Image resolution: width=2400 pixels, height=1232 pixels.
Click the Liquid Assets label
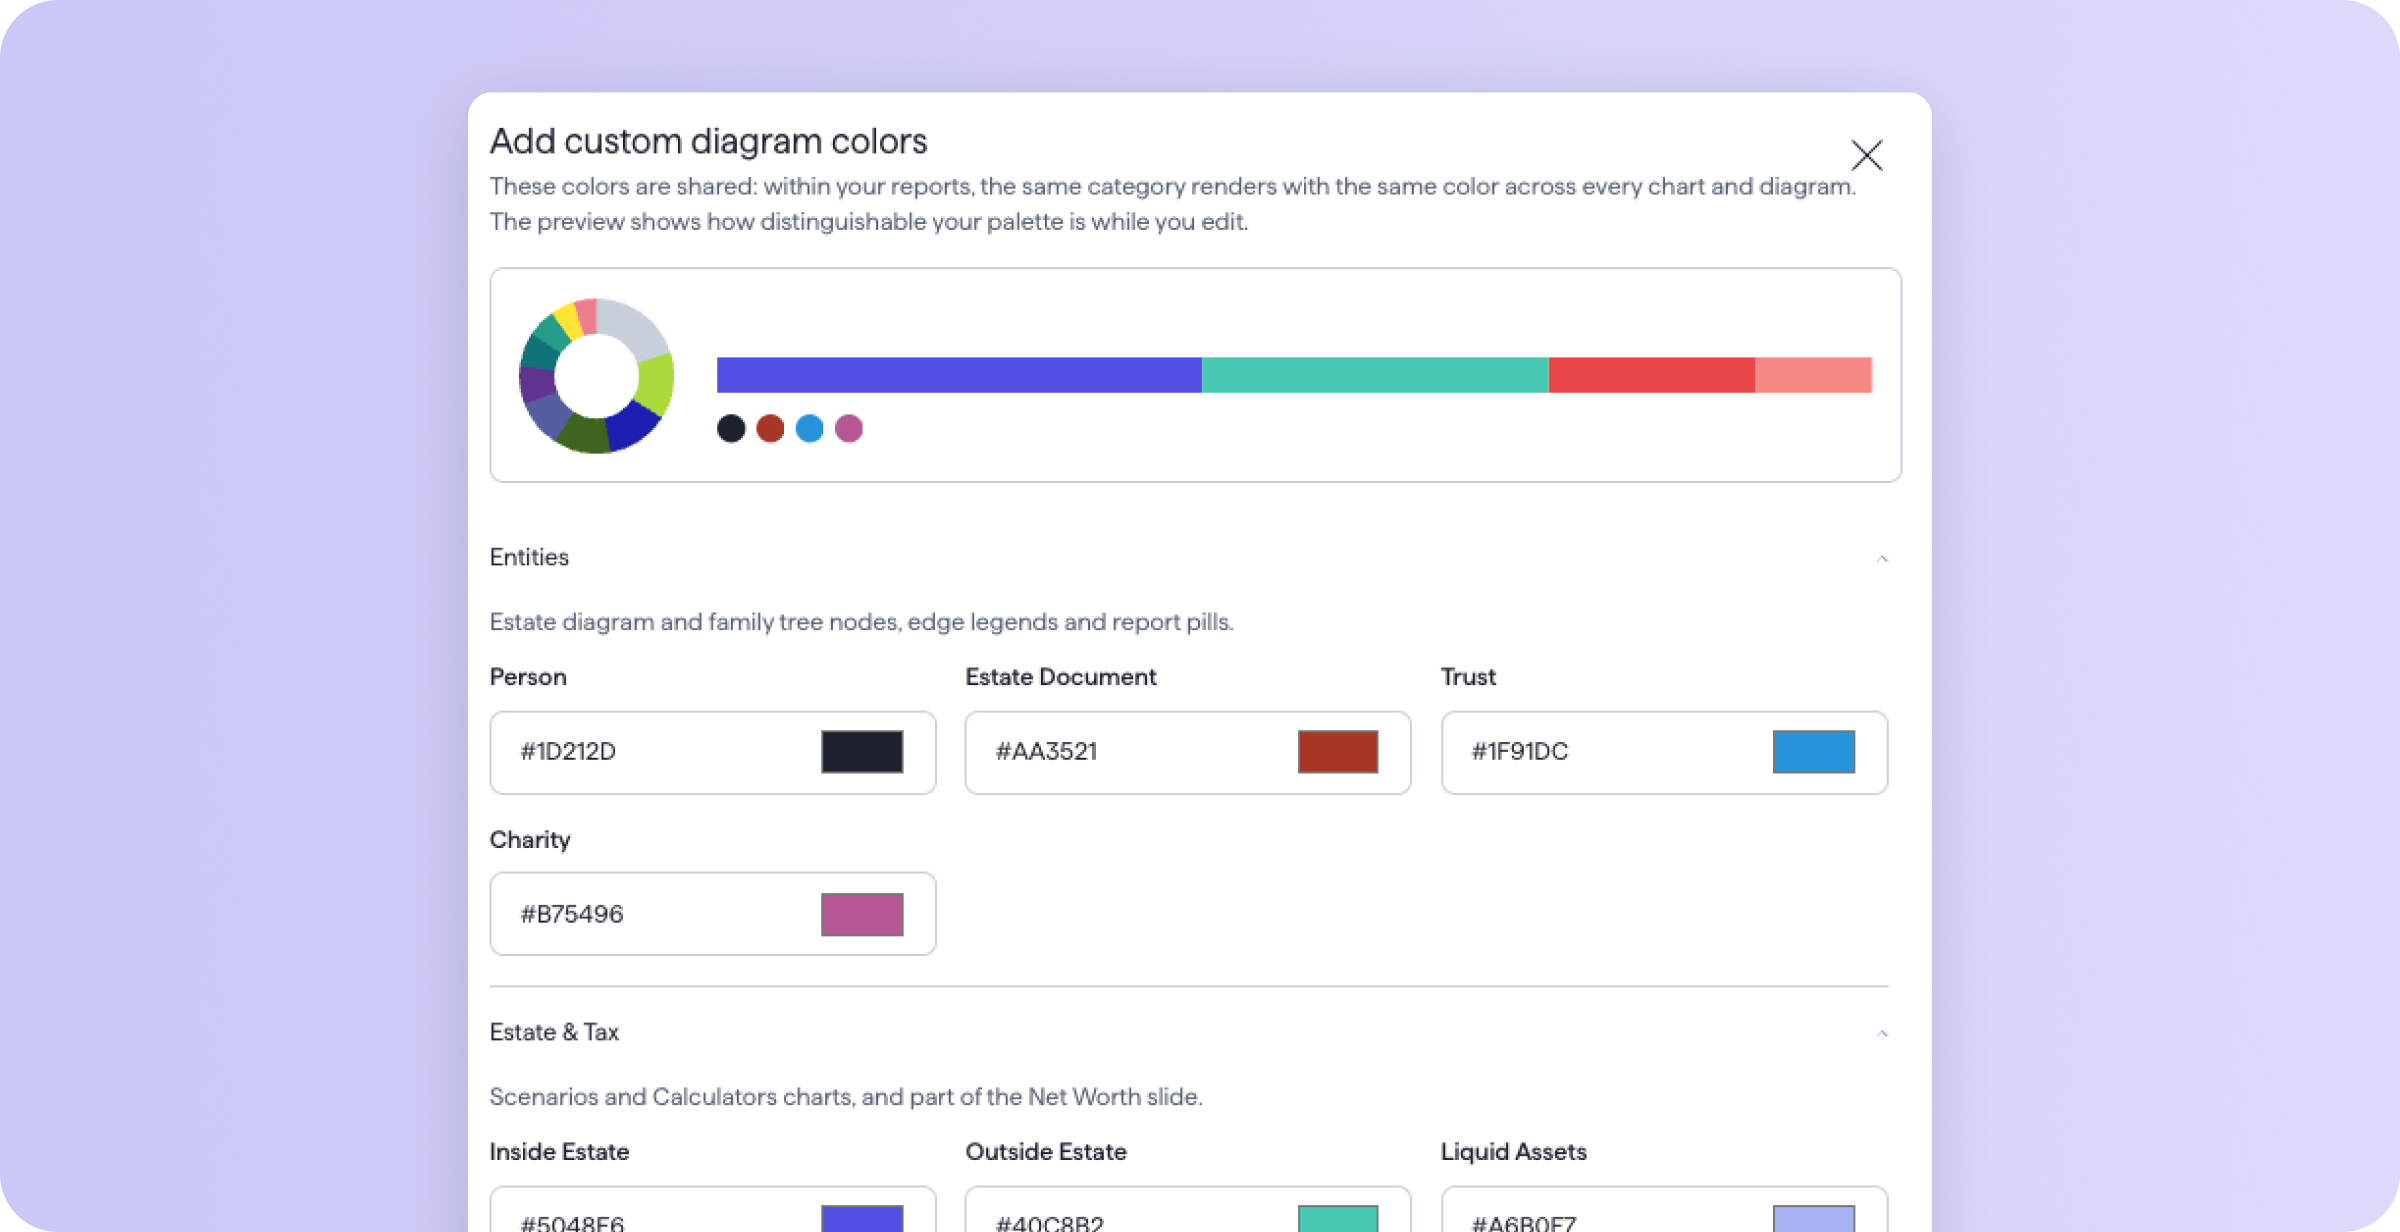pos(1513,1152)
